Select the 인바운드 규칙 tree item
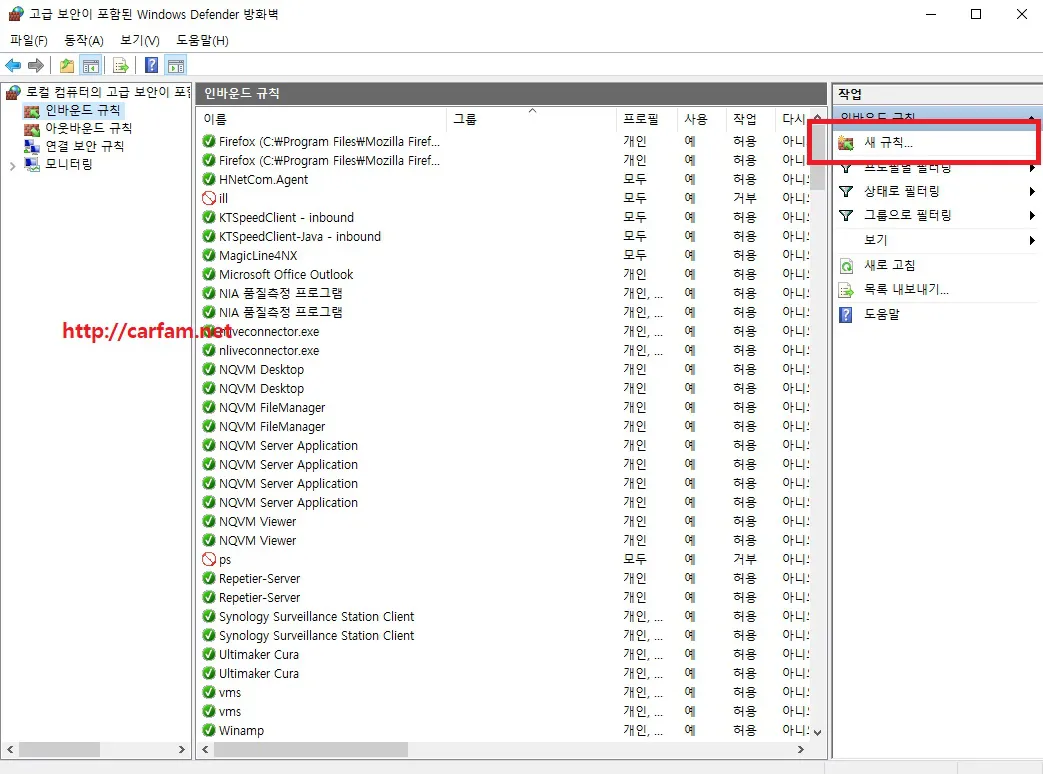The height and width of the screenshot is (774, 1043). click(x=82, y=110)
